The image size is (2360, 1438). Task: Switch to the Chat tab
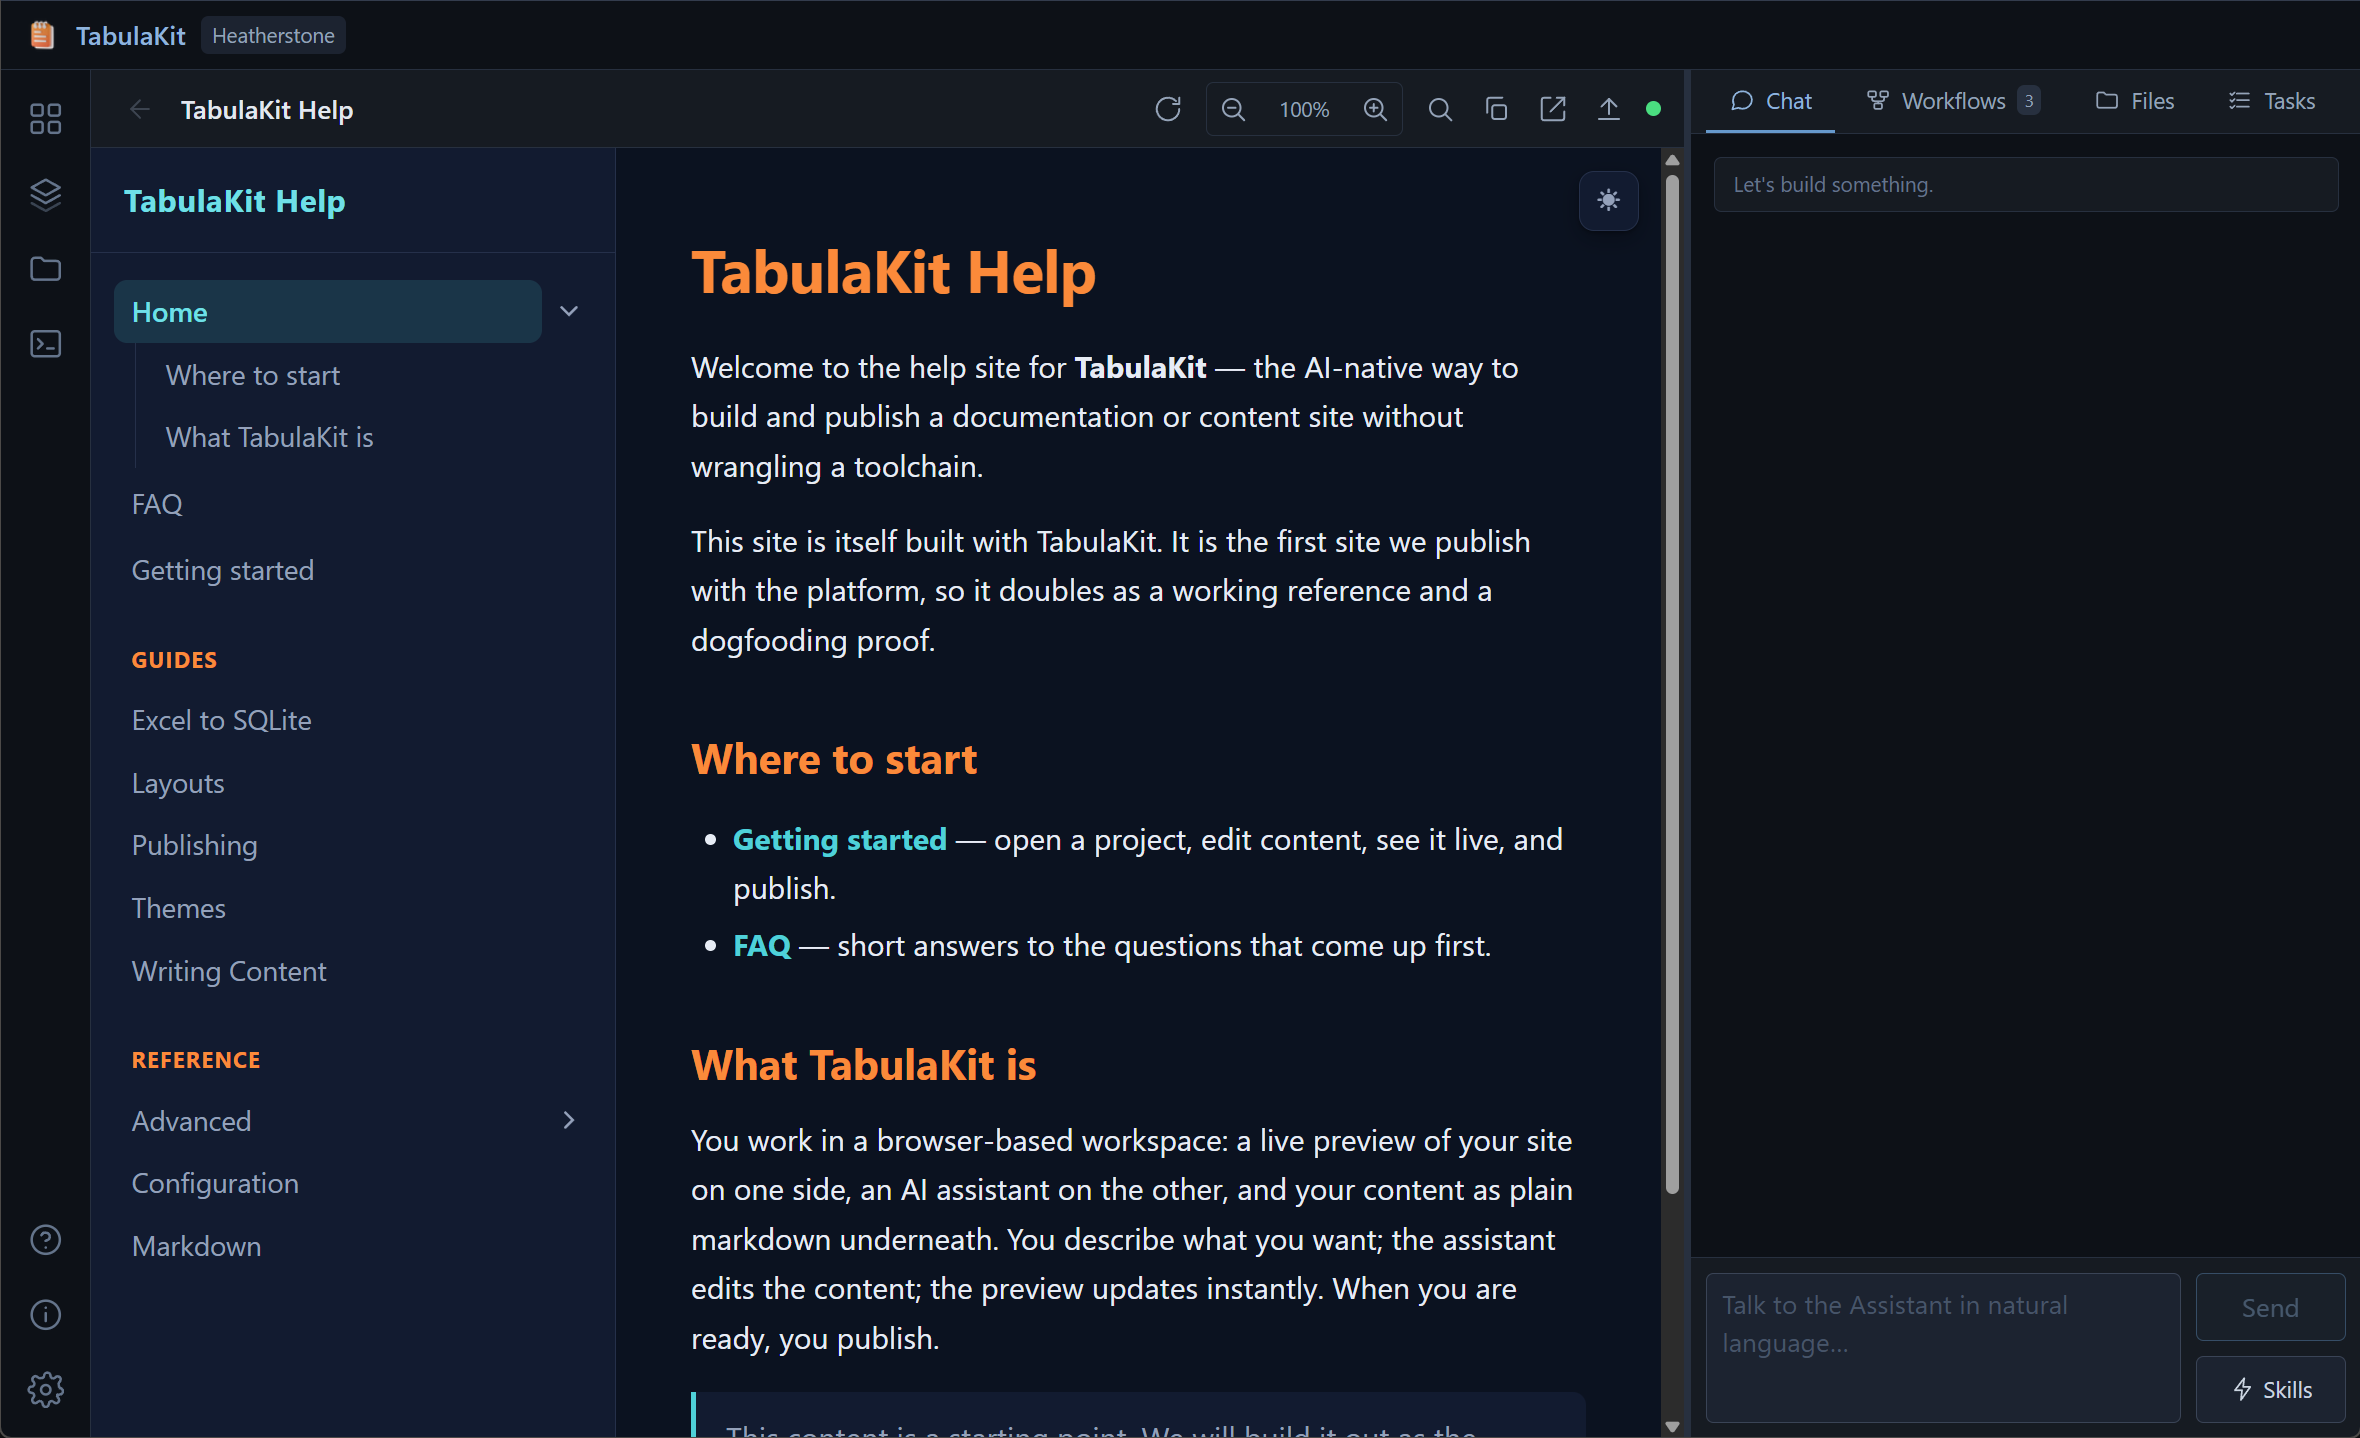click(1770, 101)
